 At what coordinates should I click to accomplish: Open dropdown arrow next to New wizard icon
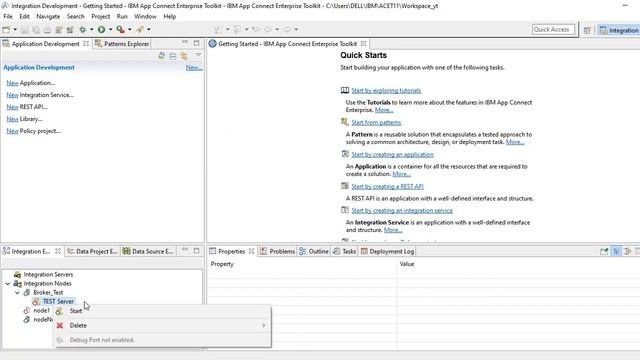pyautogui.click(x=15, y=29)
